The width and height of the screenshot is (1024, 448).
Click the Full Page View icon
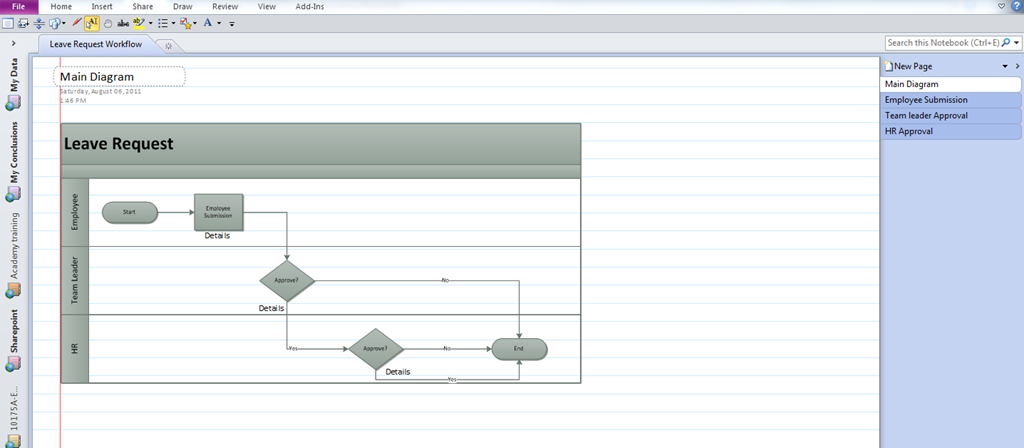pyautogui.click(x=8, y=22)
